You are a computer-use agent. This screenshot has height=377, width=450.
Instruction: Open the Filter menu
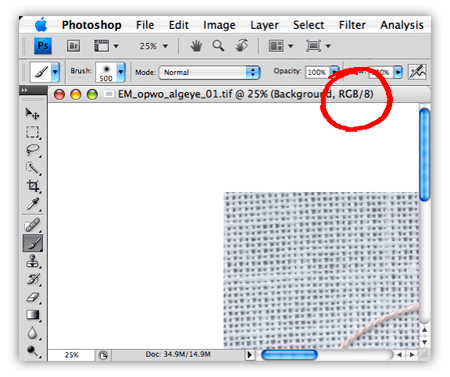[352, 25]
